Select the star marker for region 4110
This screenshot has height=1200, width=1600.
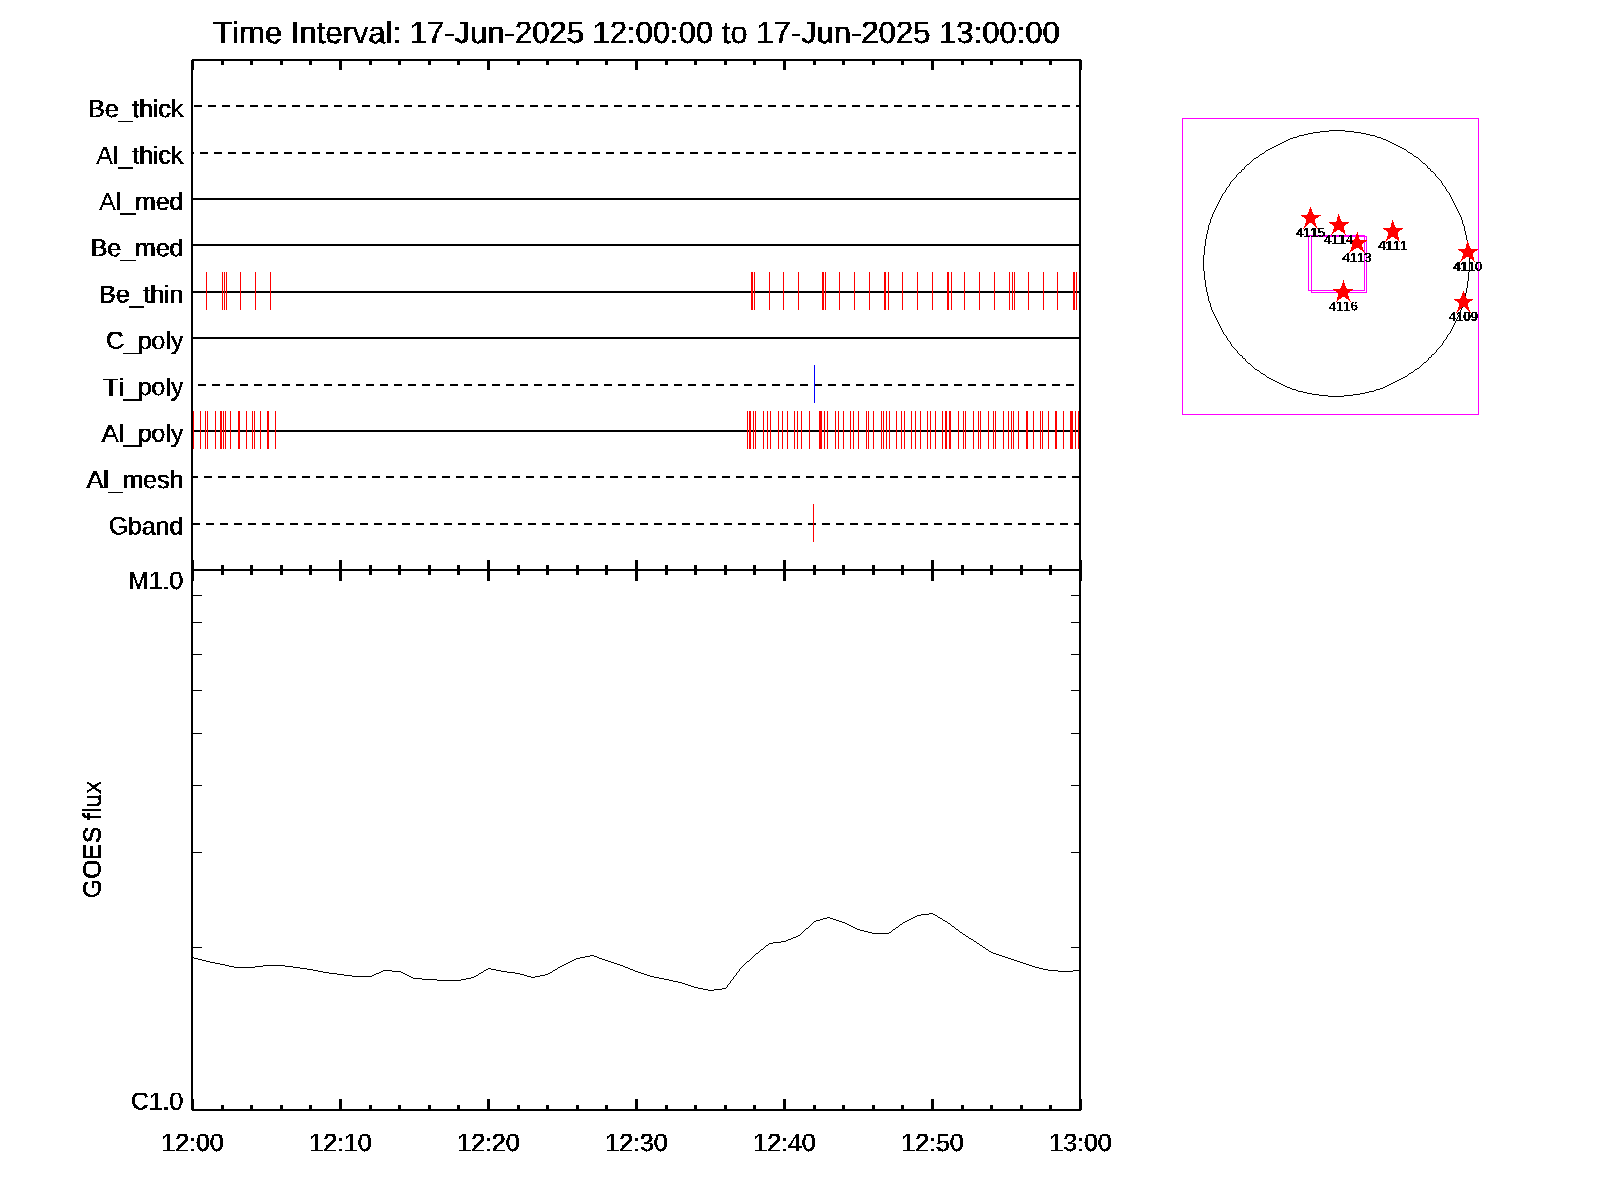1467,252
